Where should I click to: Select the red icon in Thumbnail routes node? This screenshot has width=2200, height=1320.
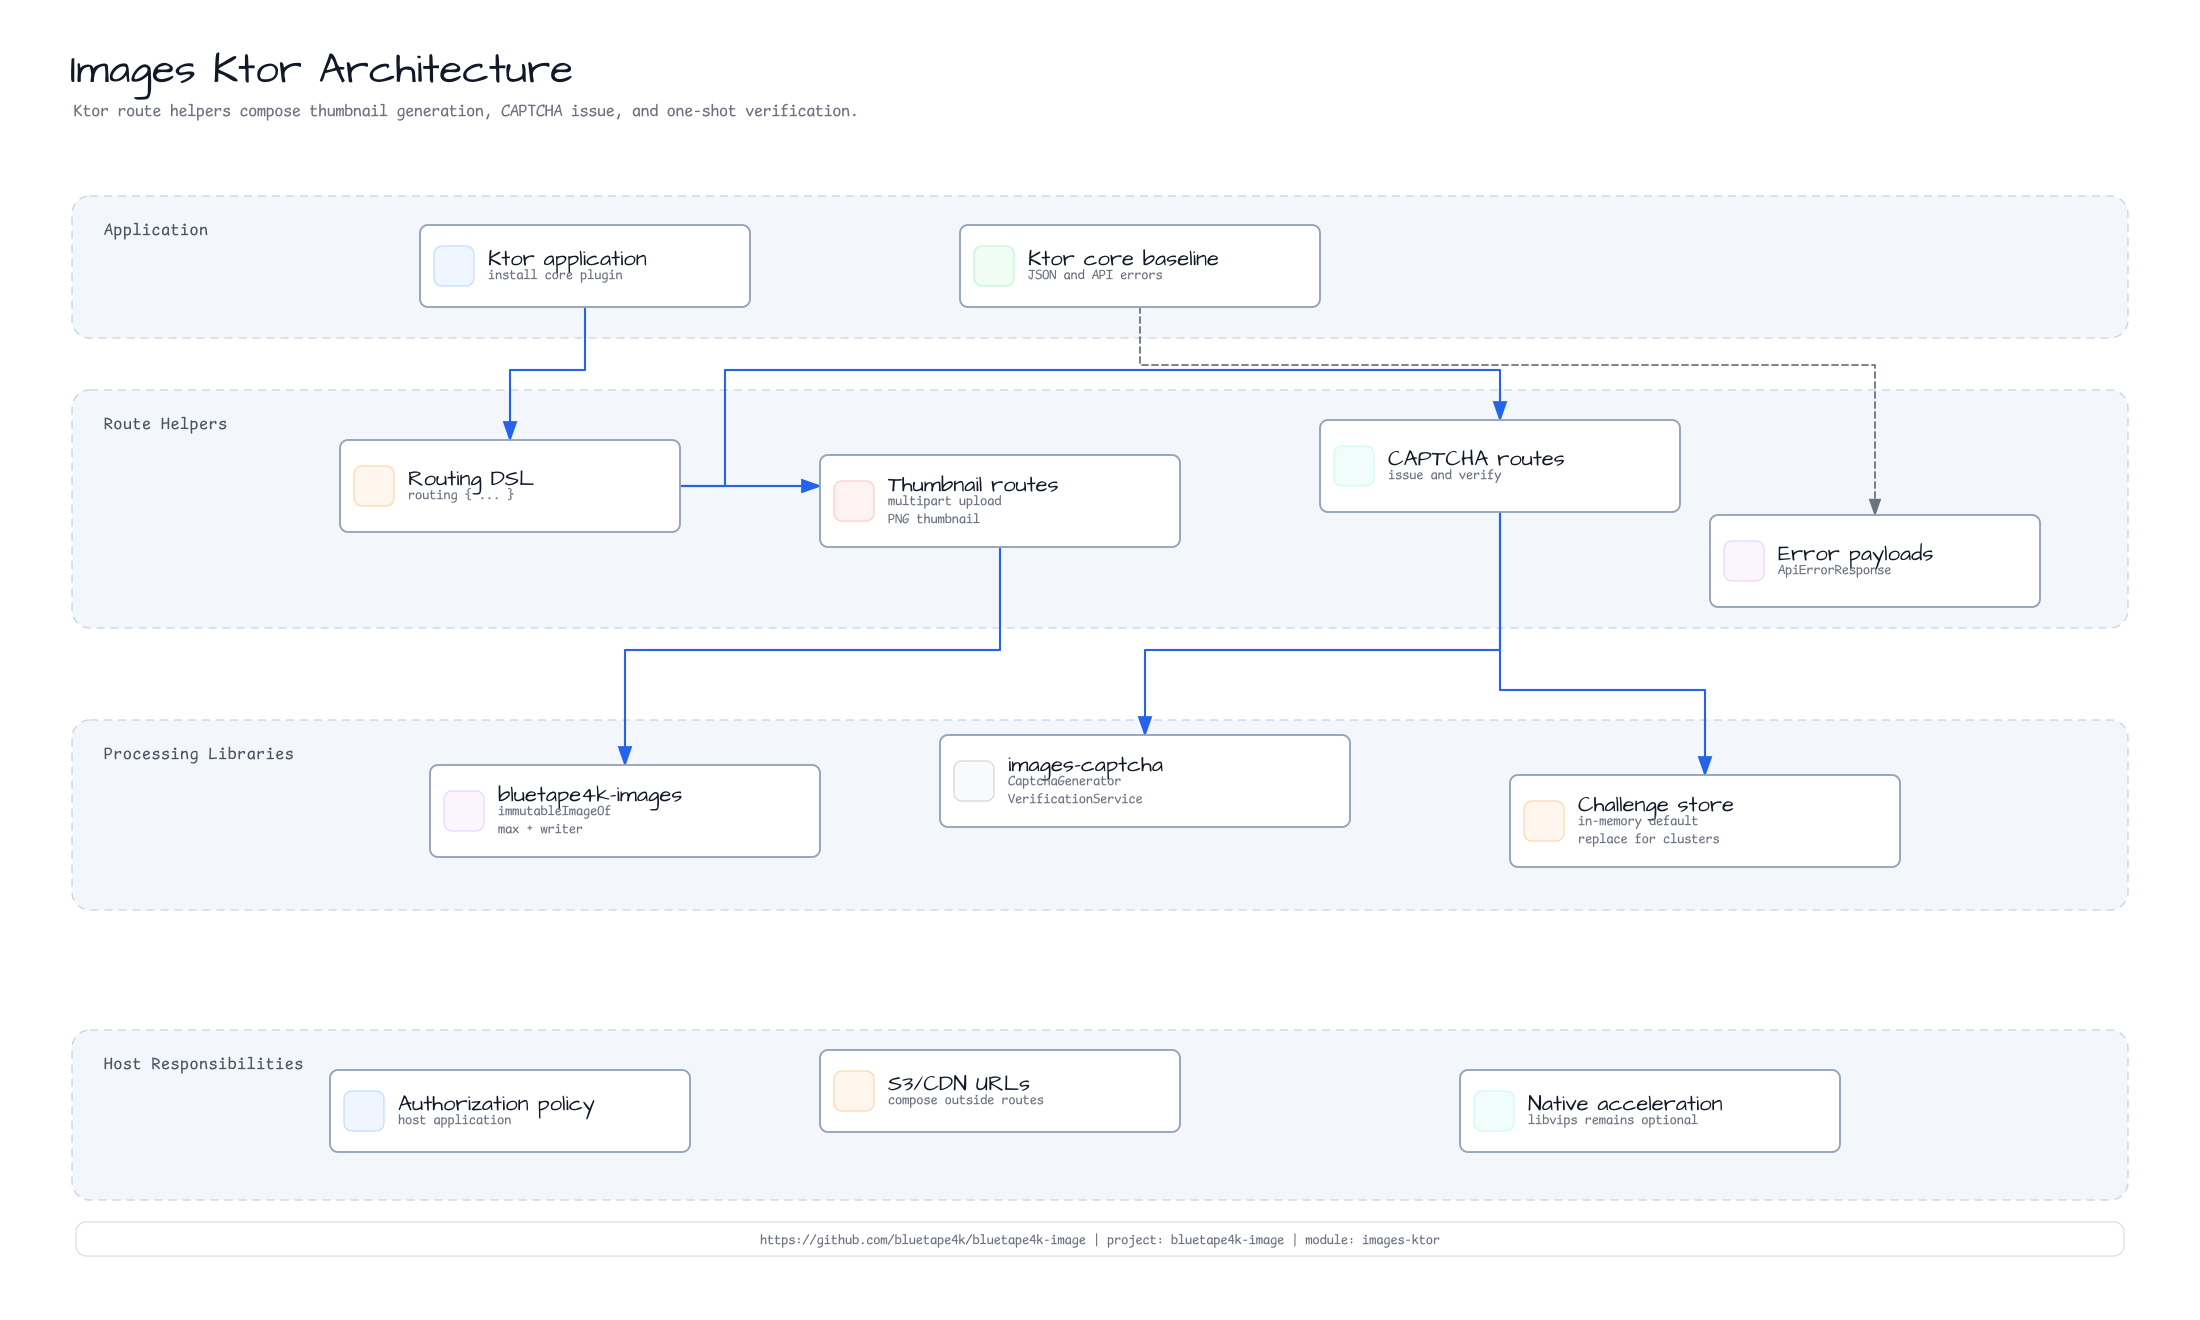[x=854, y=501]
